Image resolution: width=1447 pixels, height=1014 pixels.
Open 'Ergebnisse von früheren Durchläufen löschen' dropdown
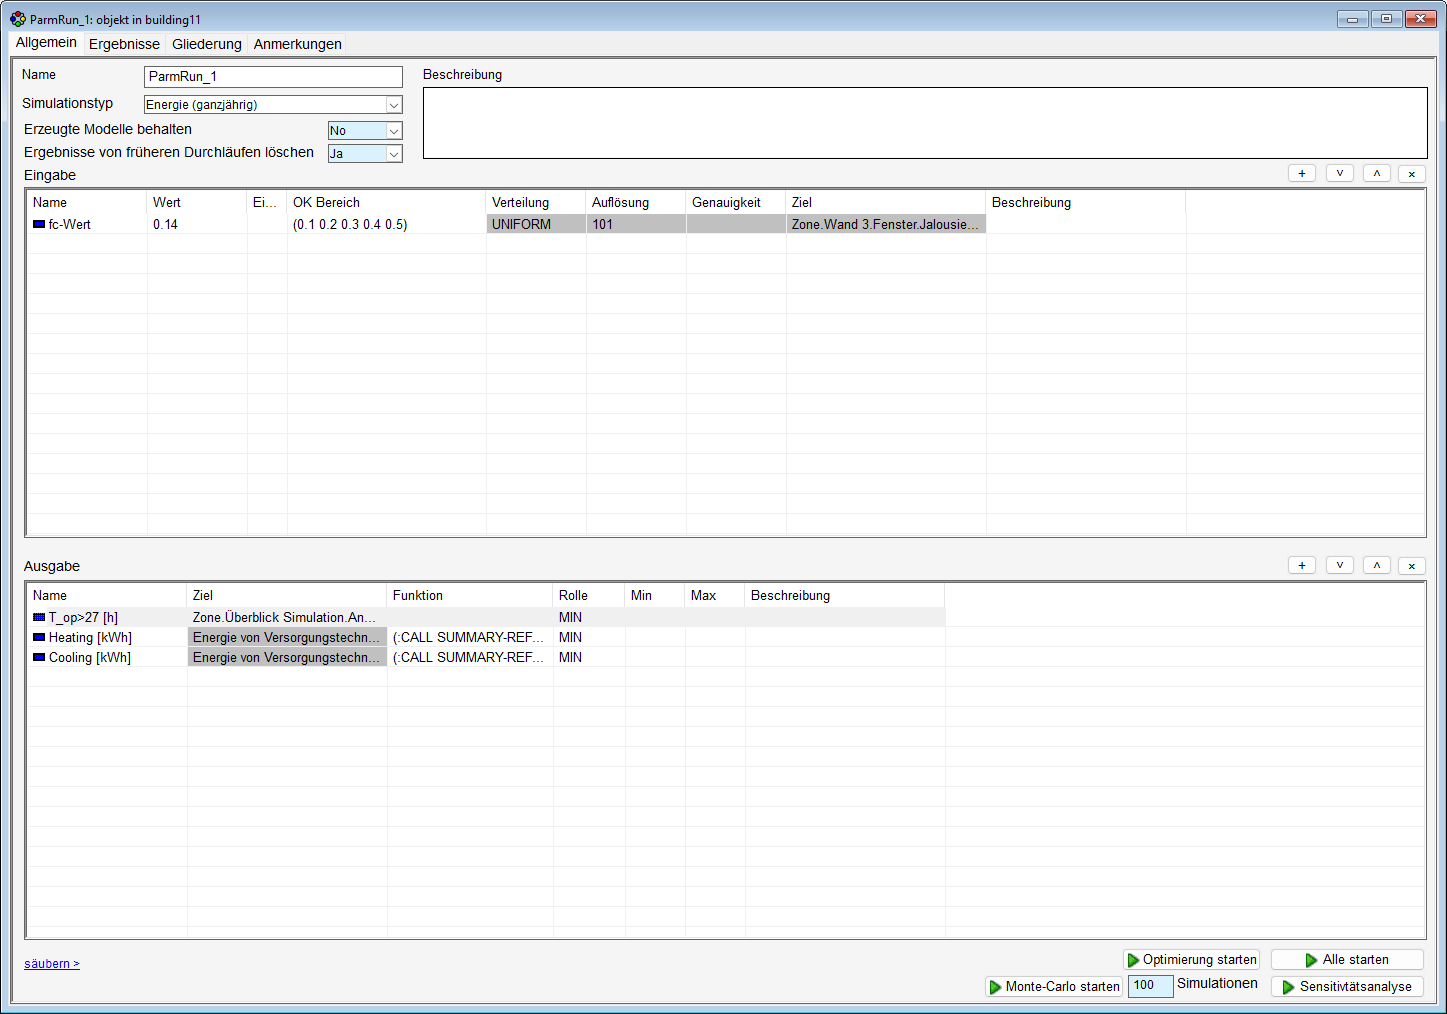coord(393,154)
